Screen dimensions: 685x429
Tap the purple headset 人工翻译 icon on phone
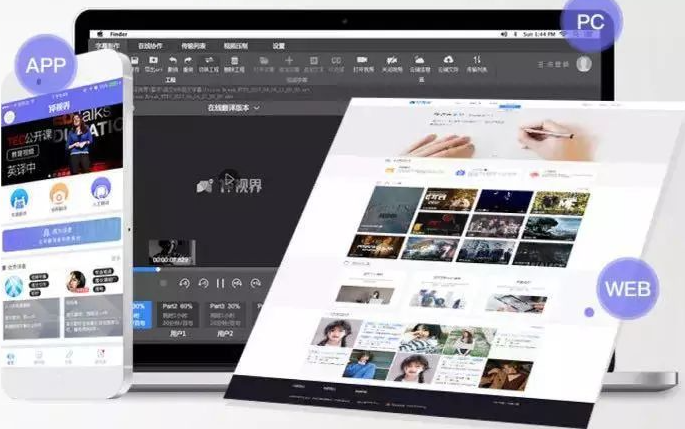pos(100,188)
